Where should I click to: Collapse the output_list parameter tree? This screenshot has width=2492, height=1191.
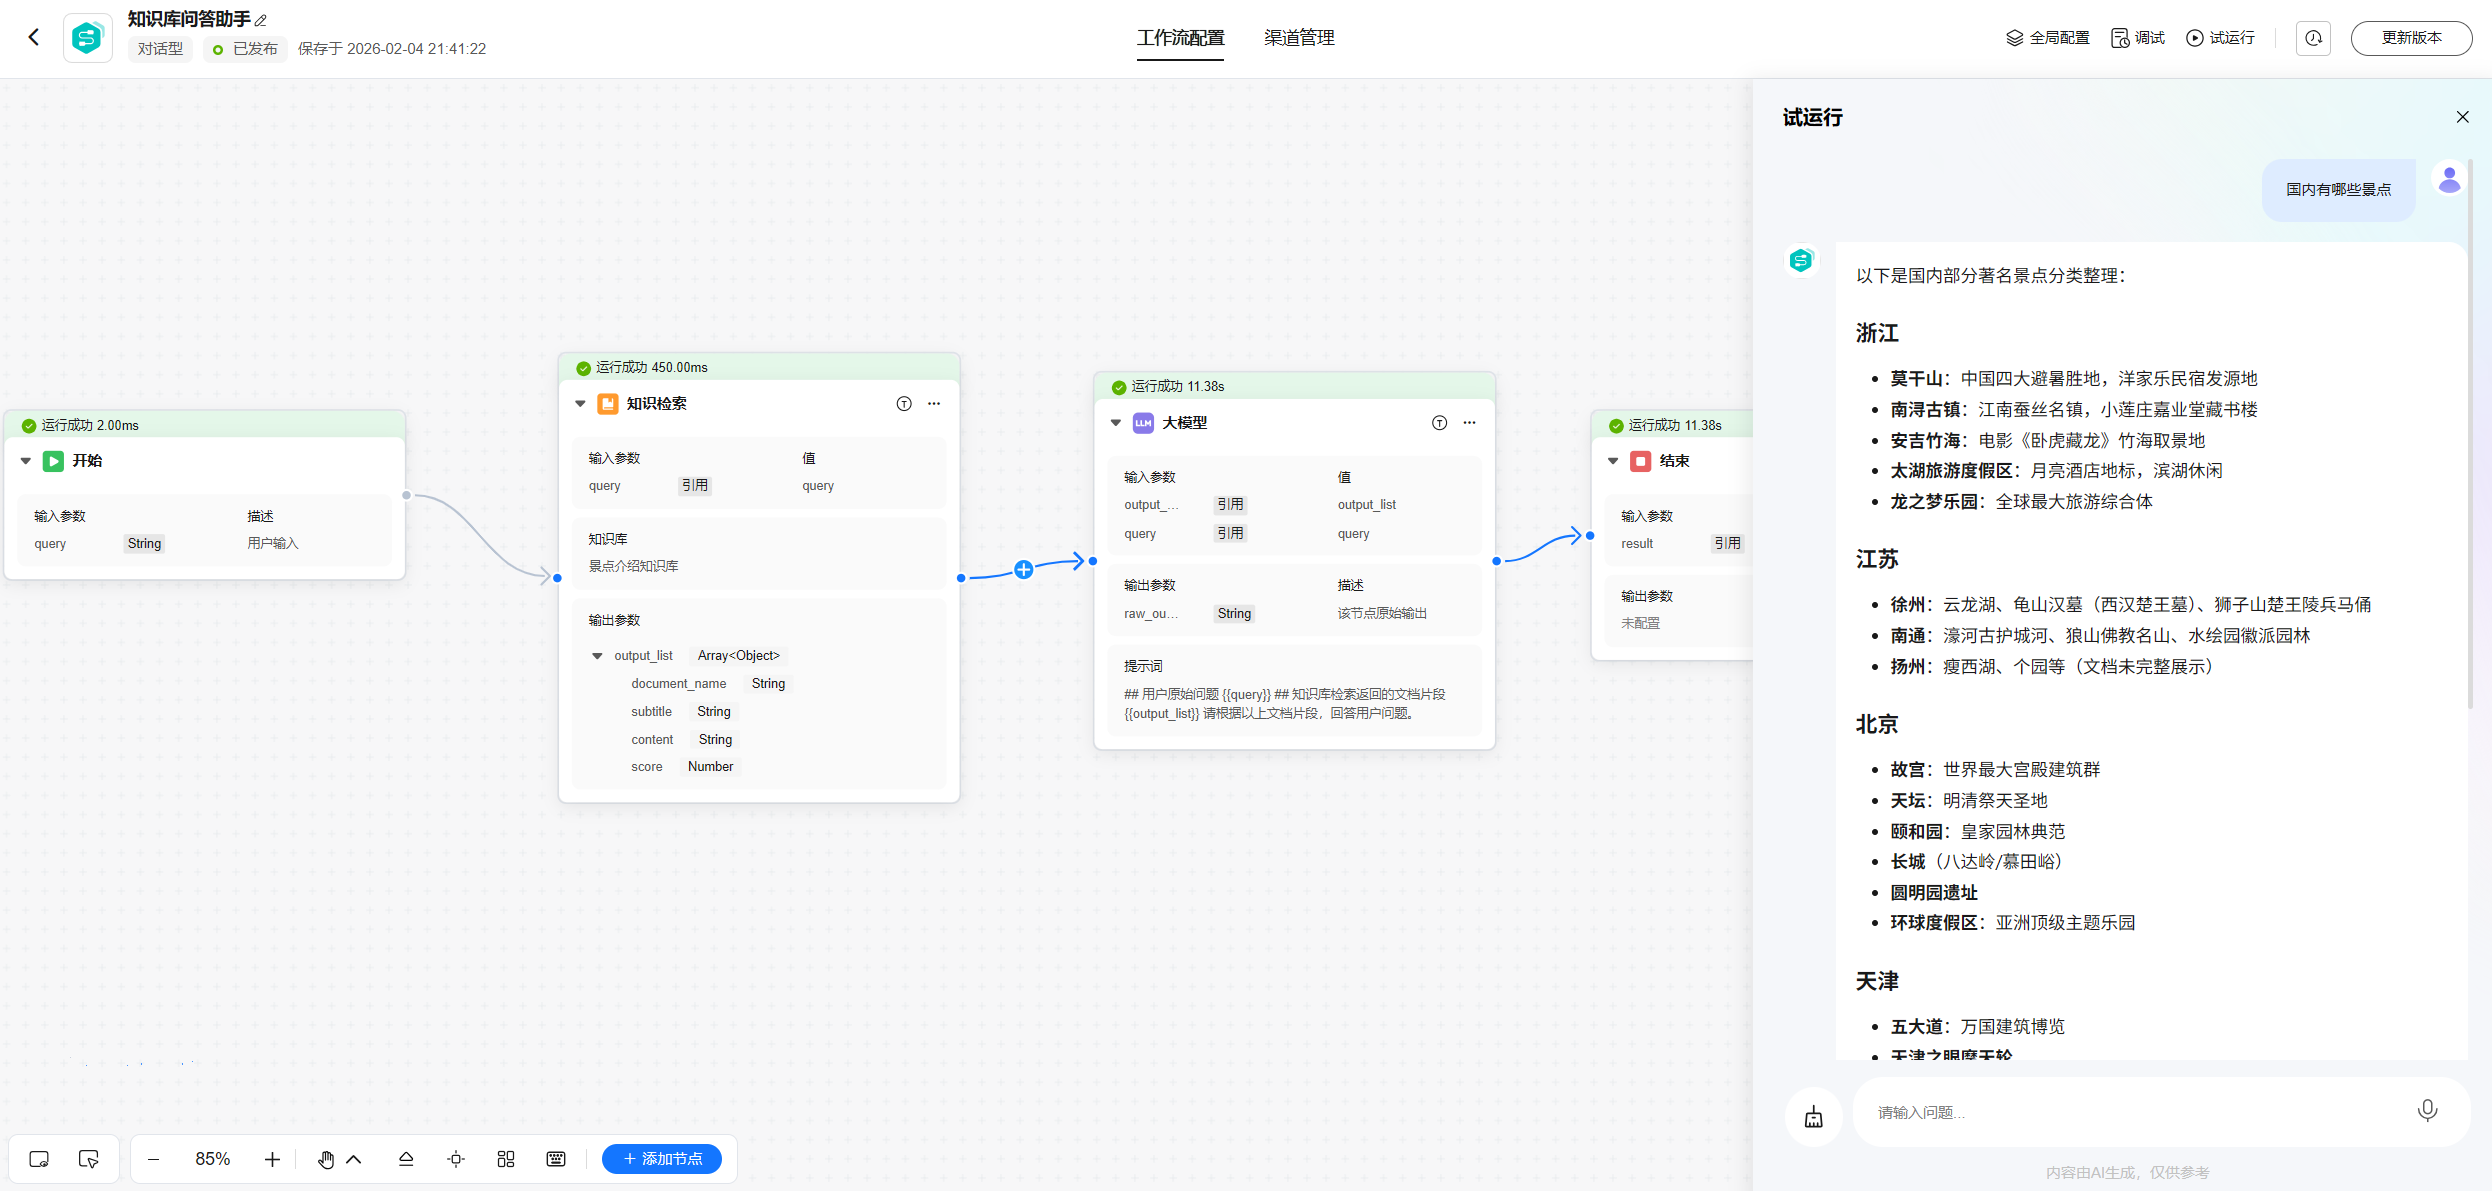597,656
